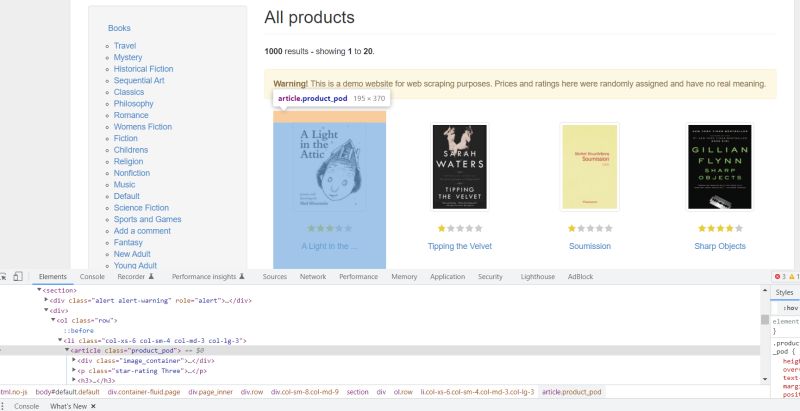Open the Sharp Objects title link
This screenshot has width=800, height=411.
tap(720, 246)
